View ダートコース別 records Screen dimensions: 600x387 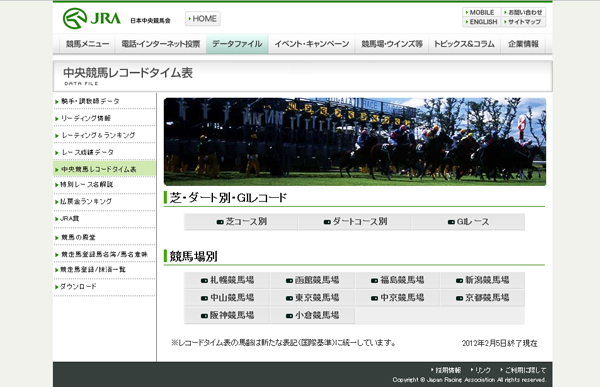pyautogui.click(x=355, y=222)
